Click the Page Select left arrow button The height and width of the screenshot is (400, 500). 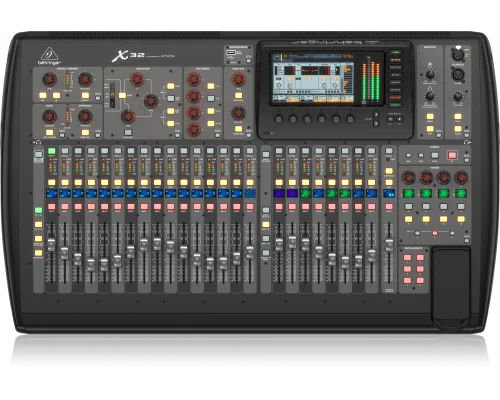pyautogui.click(x=391, y=119)
